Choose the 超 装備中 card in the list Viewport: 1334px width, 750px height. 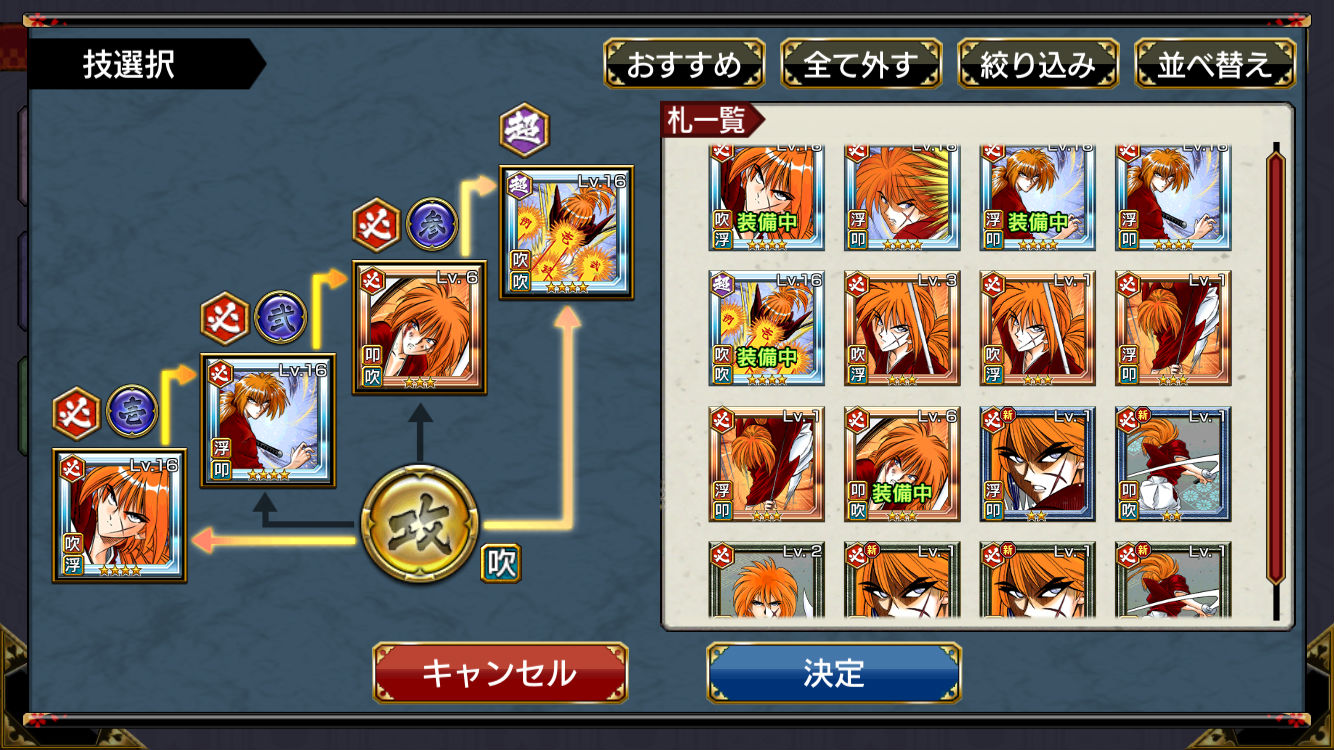click(767, 328)
